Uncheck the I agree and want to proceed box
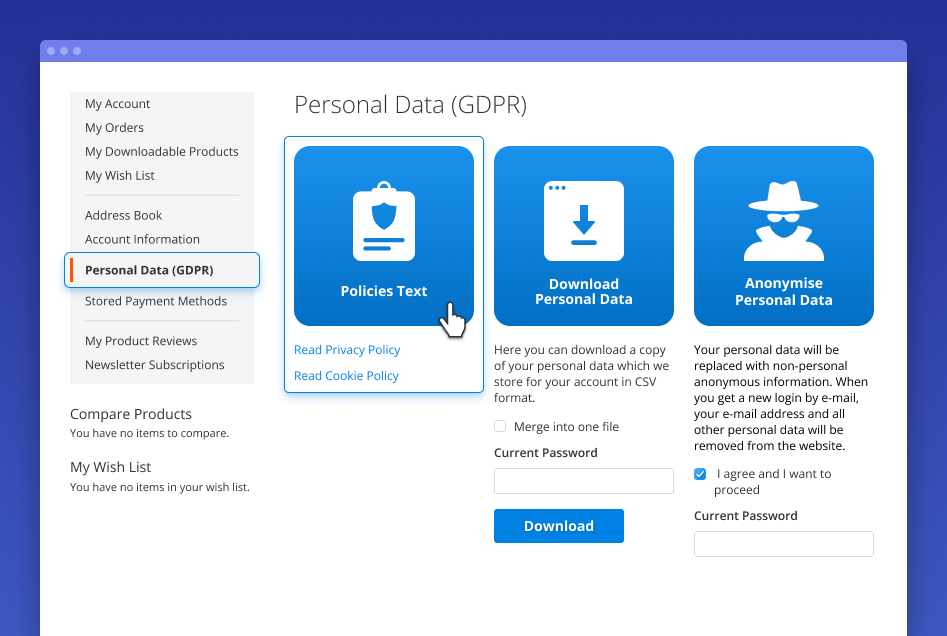This screenshot has width=947, height=636. [700, 474]
